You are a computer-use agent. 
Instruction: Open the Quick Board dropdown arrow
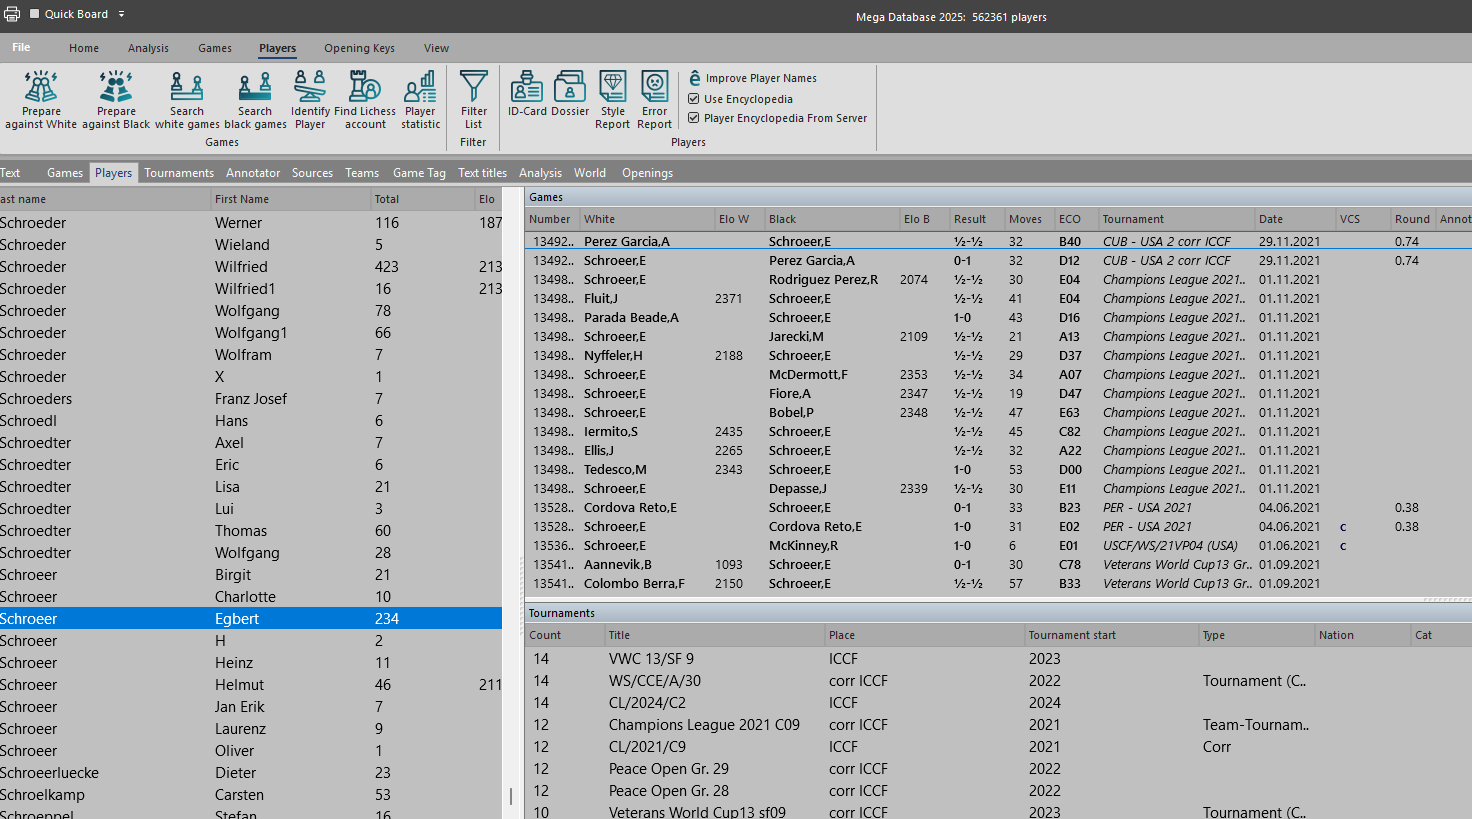pos(122,14)
